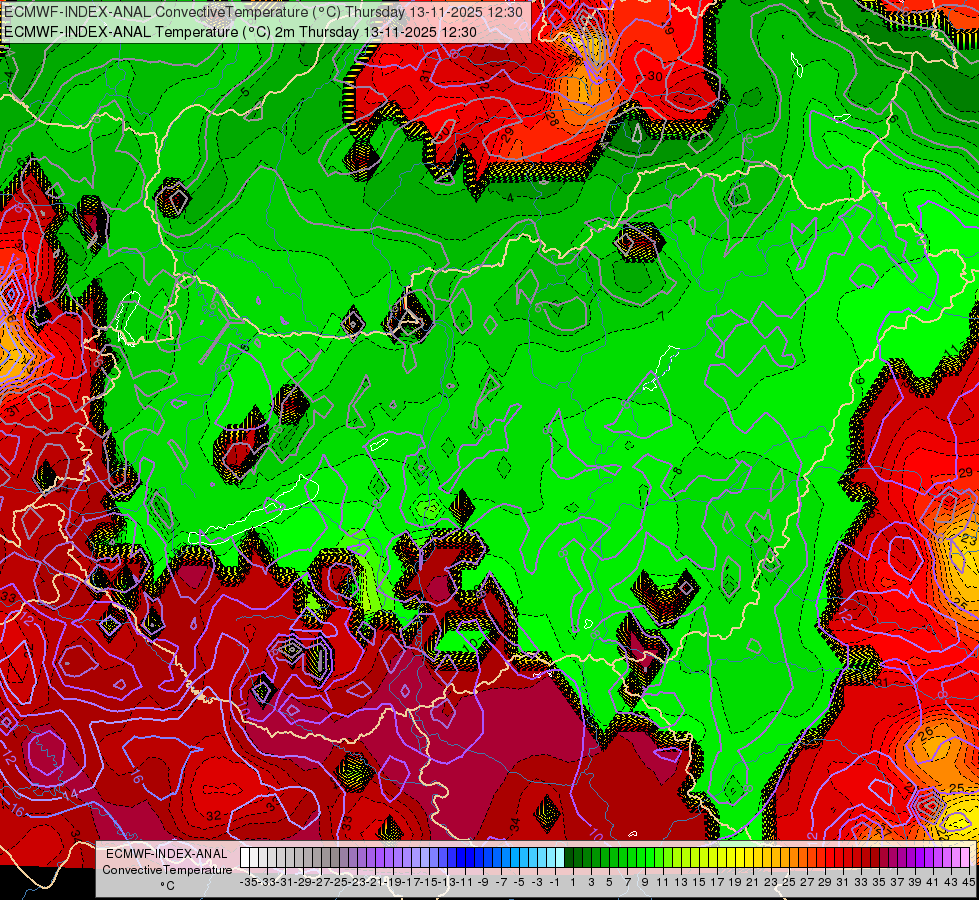This screenshot has height=900, width=979.
Task: Click the ConvectiveTemperature title line at top
Action: point(263,11)
